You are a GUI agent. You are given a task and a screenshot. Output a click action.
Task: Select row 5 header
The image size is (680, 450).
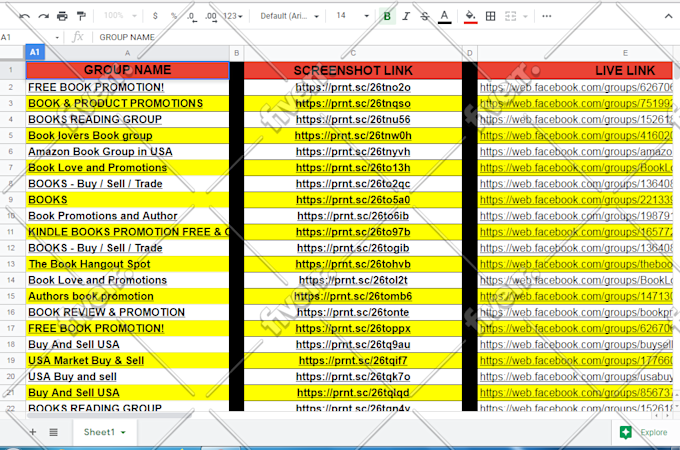point(12,136)
